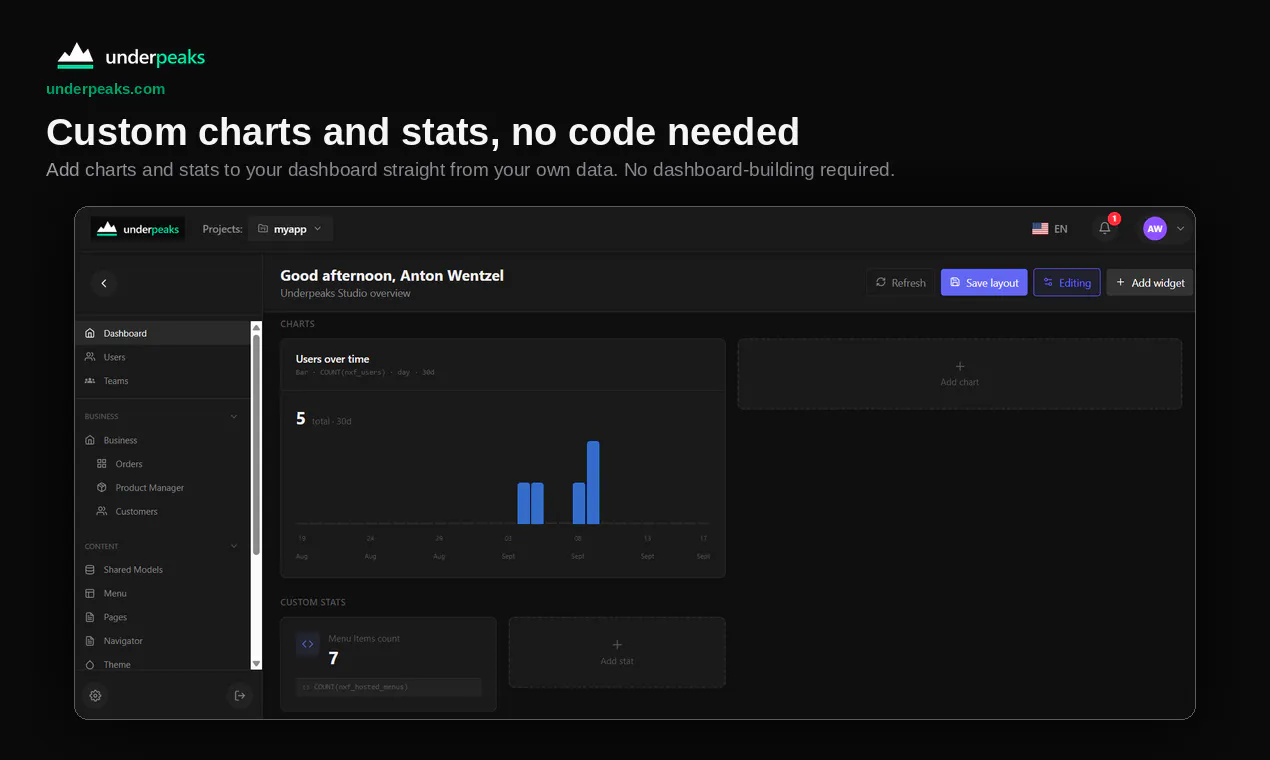This screenshot has height=760, width=1270.
Task: Click the COUNT(nxf_hosted_menus) query text
Action: [361, 687]
